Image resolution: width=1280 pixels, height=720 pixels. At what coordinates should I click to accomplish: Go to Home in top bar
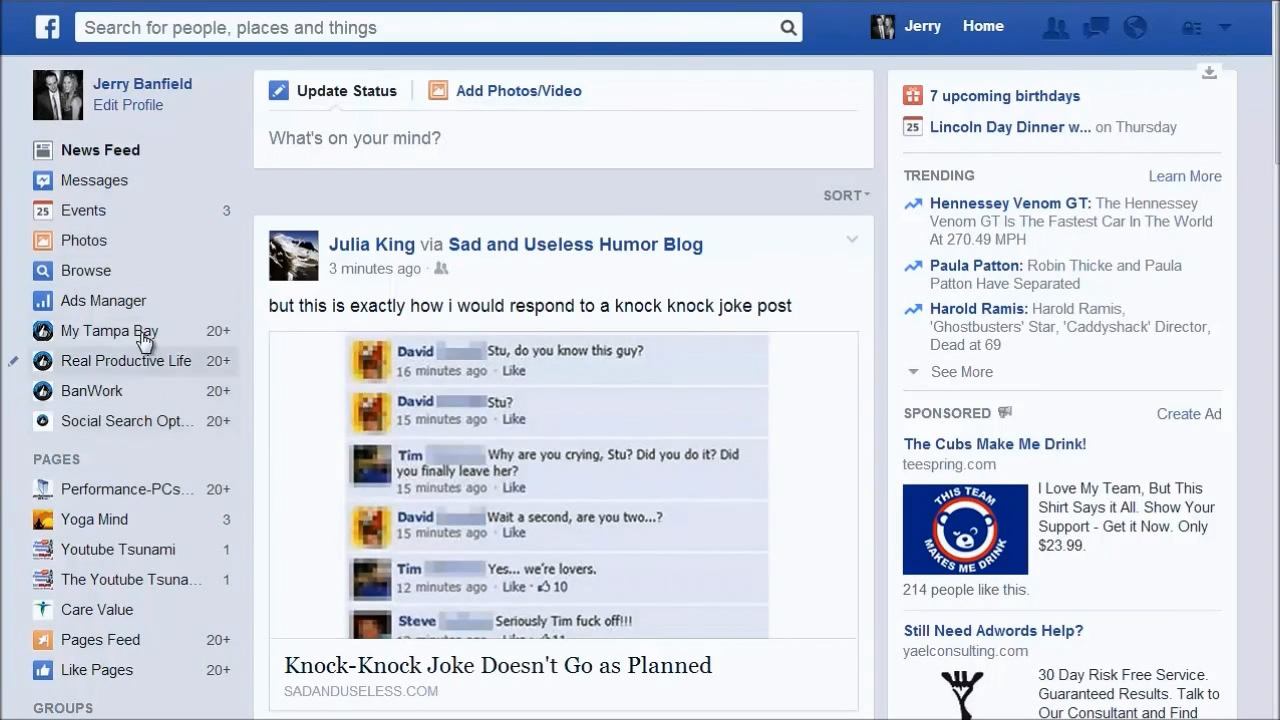(x=983, y=27)
